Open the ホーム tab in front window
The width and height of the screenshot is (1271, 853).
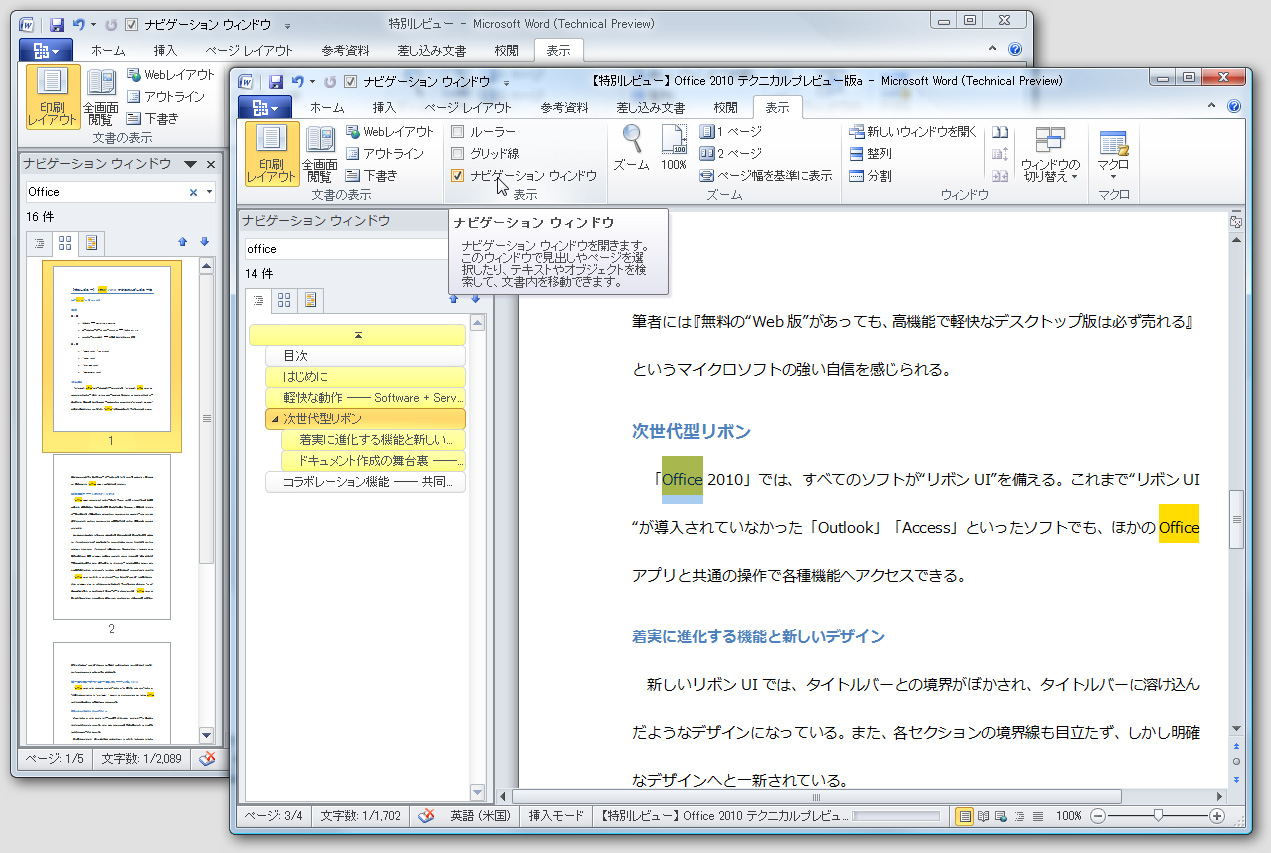click(x=327, y=107)
